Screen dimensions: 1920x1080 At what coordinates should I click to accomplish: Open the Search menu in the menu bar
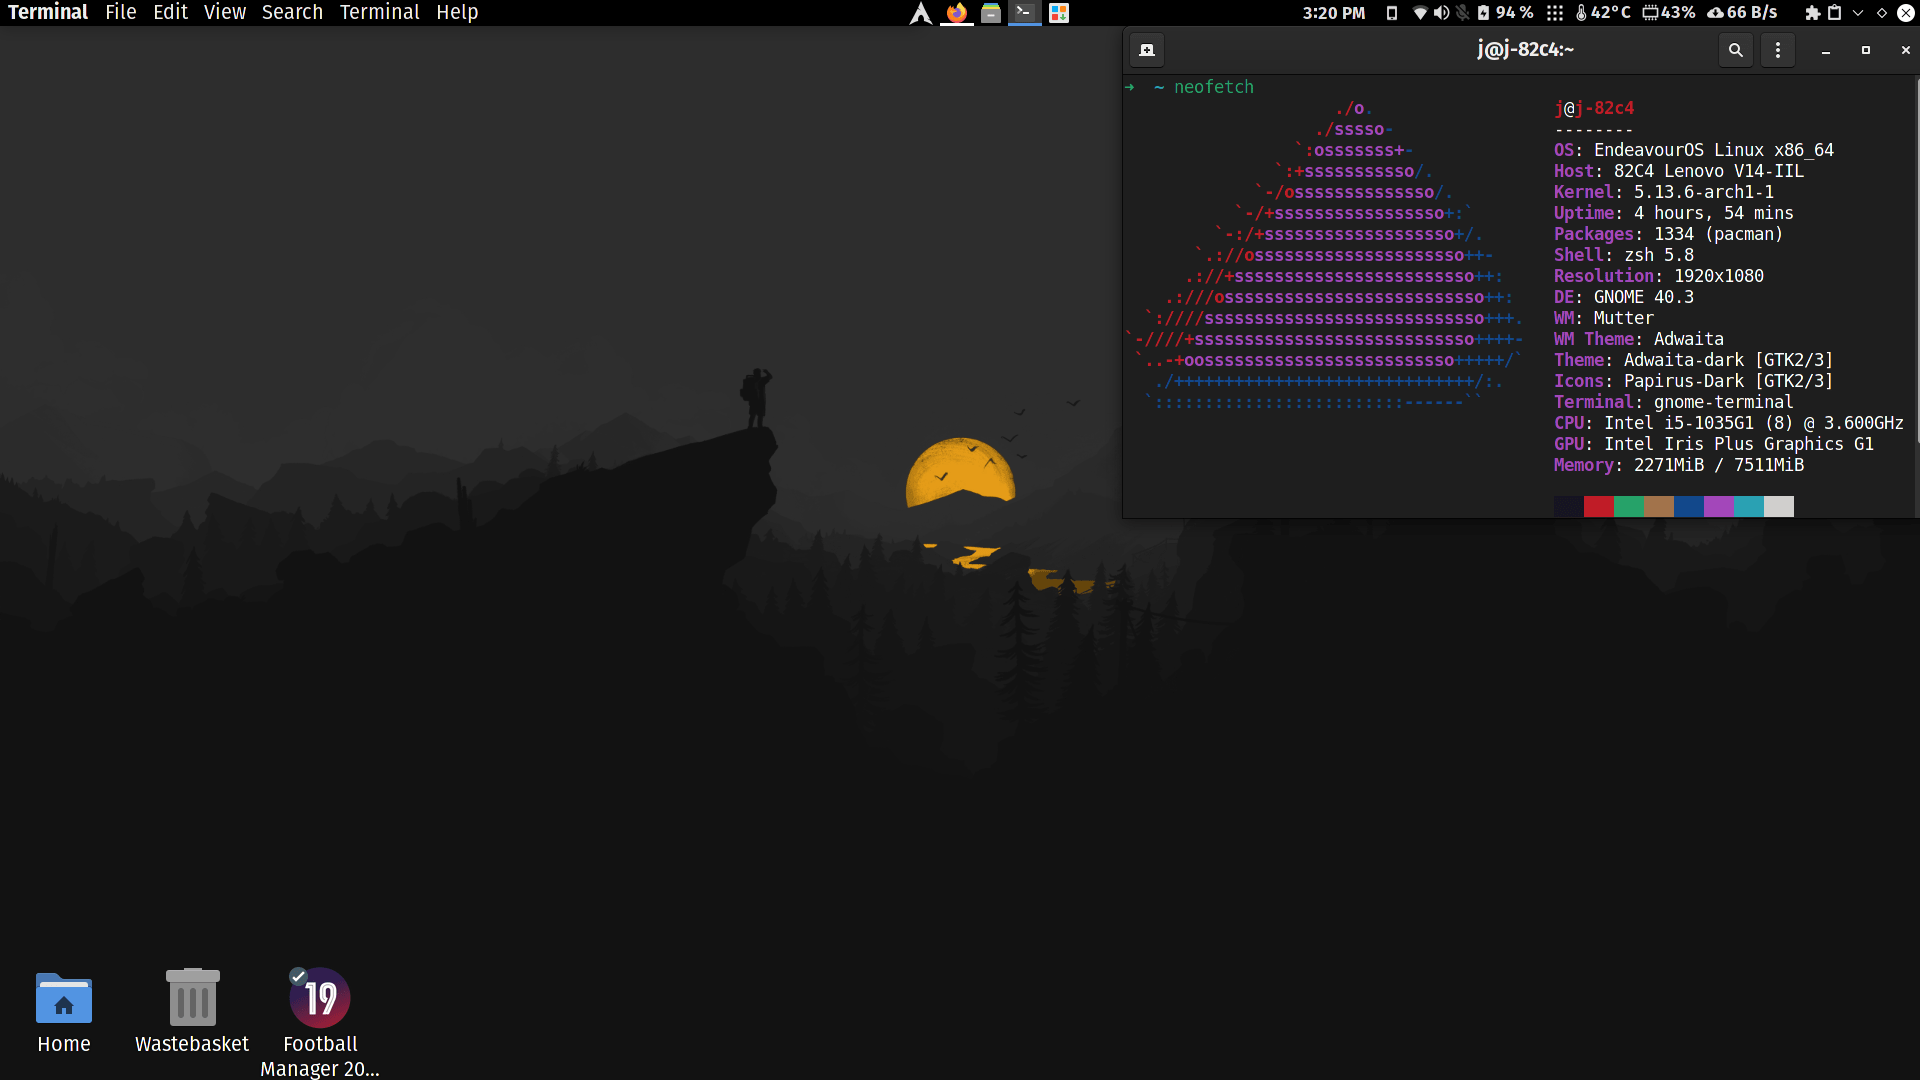(x=291, y=12)
